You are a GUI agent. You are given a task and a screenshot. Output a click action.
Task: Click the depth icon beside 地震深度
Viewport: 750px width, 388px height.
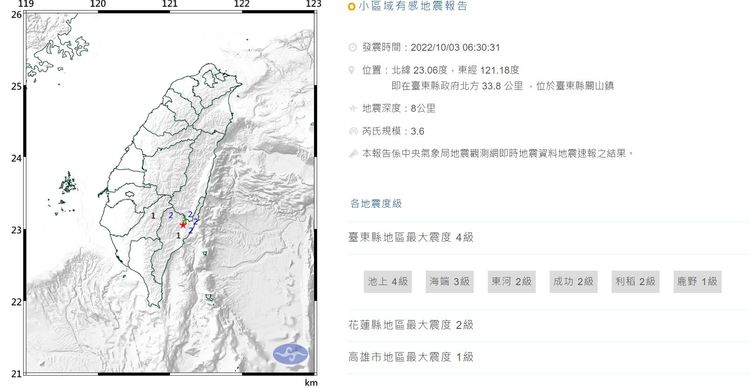pyautogui.click(x=353, y=109)
